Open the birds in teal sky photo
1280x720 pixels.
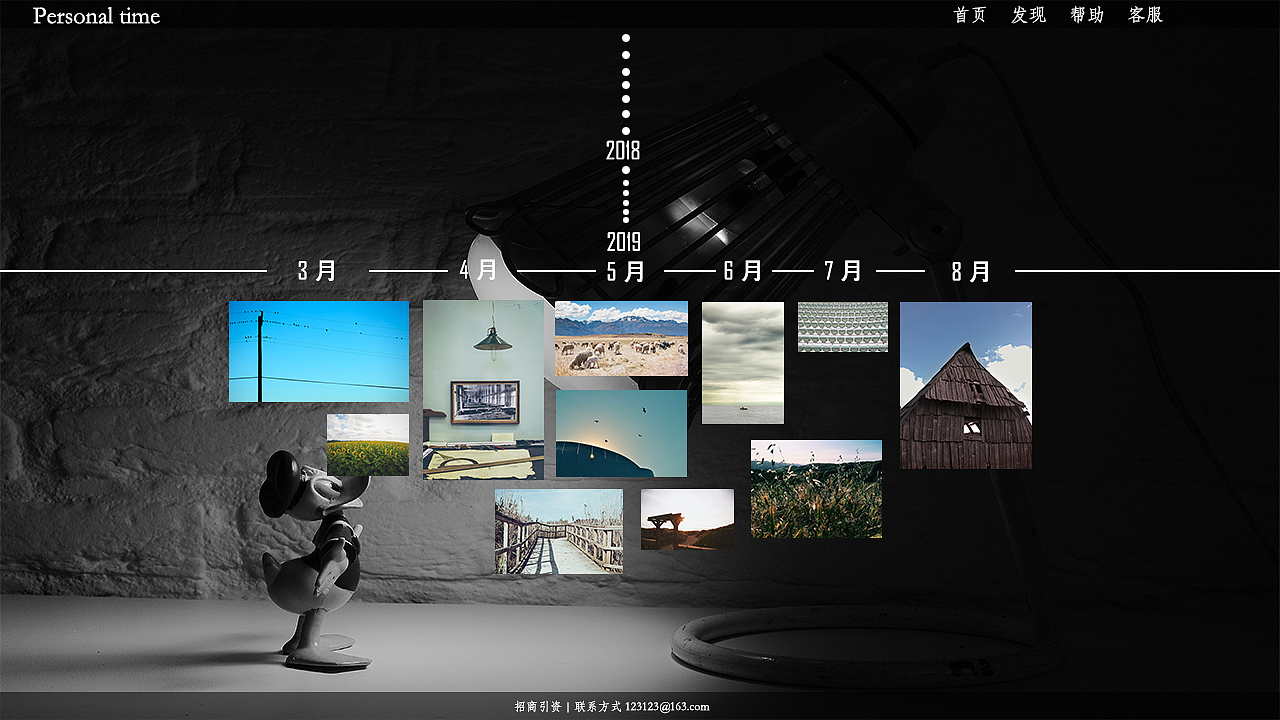click(621, 433)
